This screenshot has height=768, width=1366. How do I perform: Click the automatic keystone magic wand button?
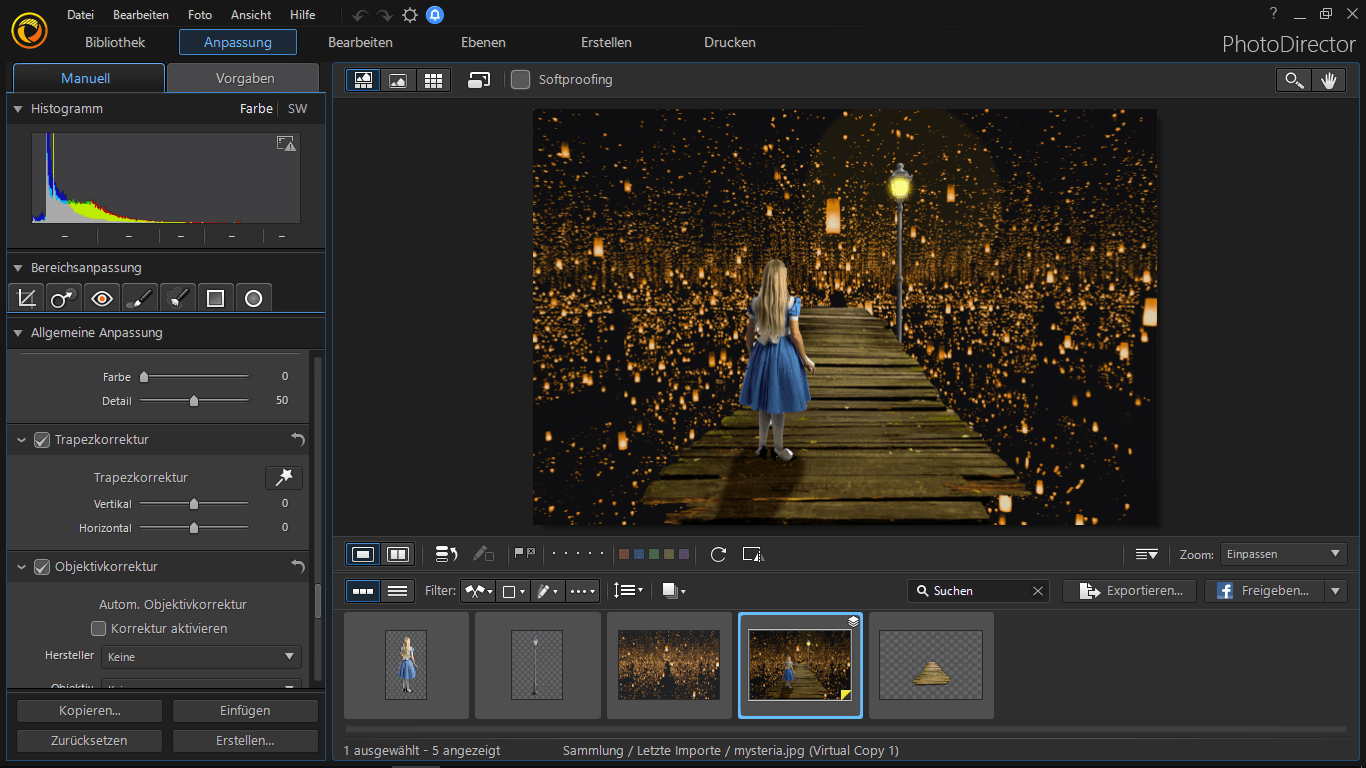click(x=283, y=477)
